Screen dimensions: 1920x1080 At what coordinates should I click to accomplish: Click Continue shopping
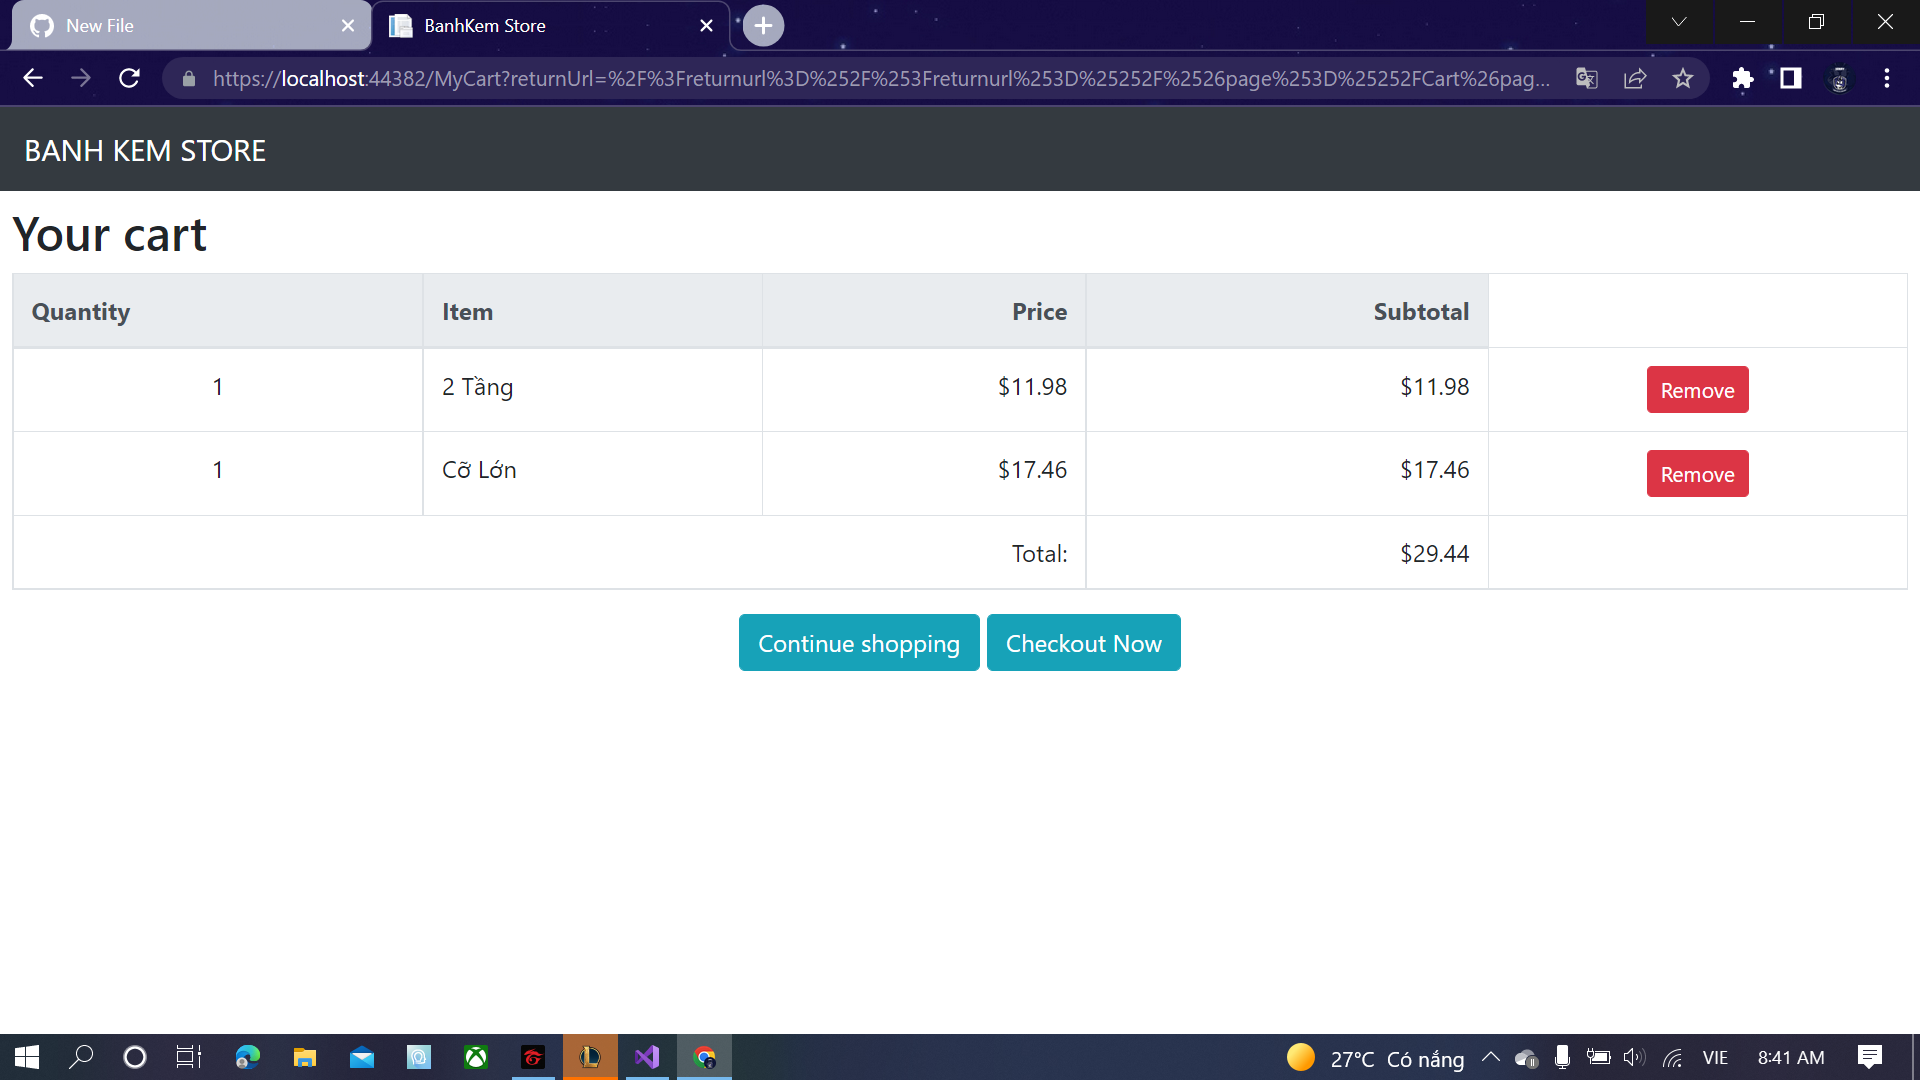[x=858, y=643]
